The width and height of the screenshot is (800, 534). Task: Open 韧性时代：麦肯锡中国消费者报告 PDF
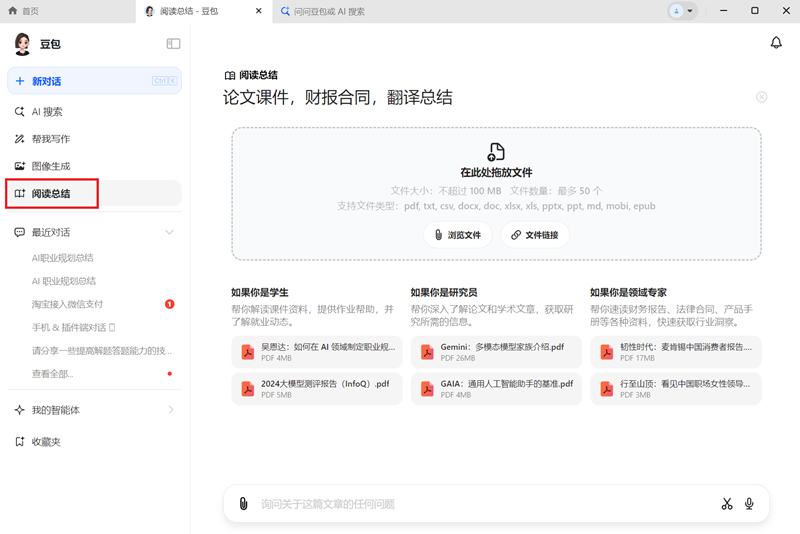point(676,352)
